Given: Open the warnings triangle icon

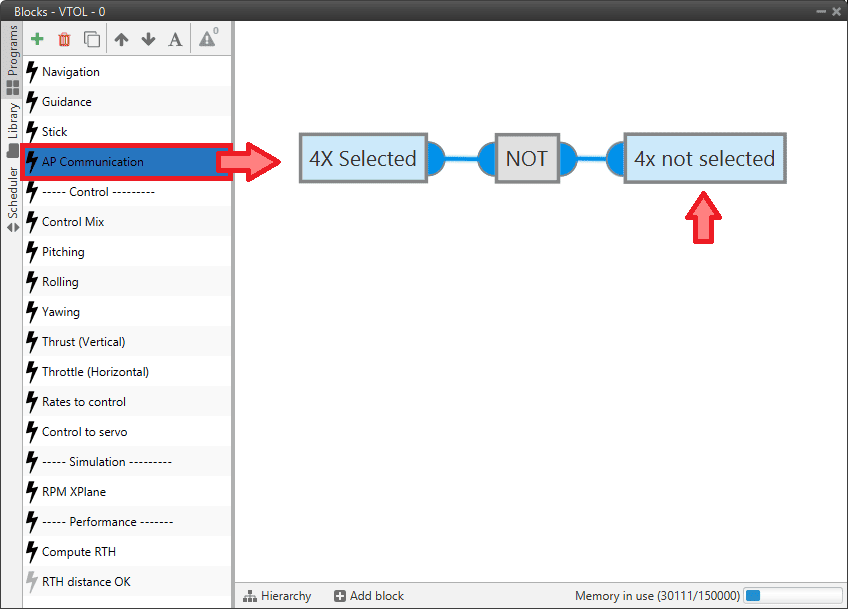Looking at the screenshot, I should (207, 39).
